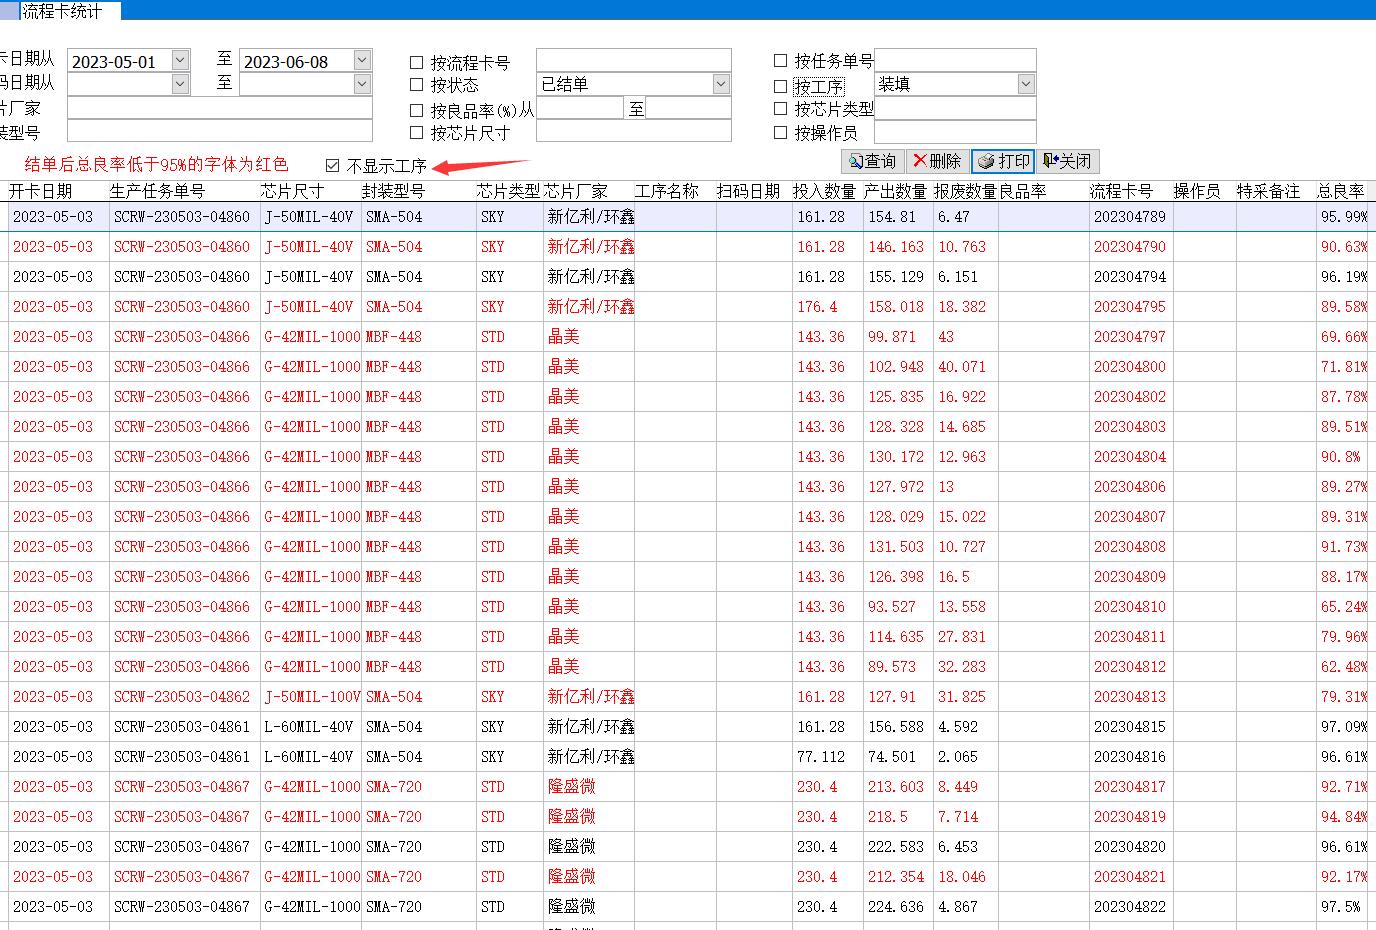The width and height of the screenshot is (1376, 930).
Task: Sort by the 开卡日期 column header
Action: (x=41, y=191)
